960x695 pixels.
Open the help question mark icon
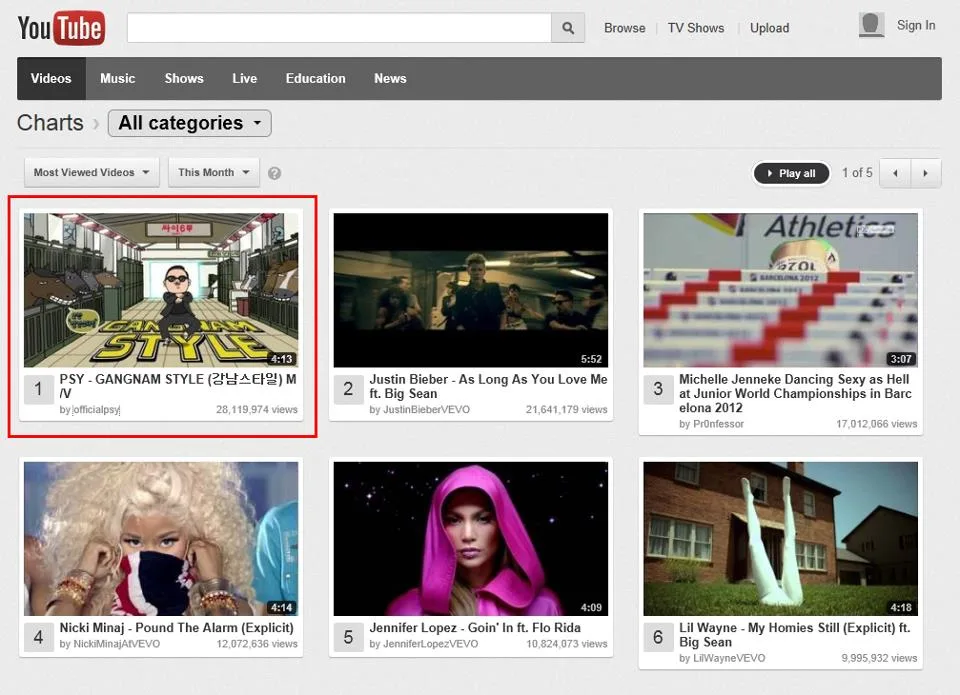click(x=274, y=172)
